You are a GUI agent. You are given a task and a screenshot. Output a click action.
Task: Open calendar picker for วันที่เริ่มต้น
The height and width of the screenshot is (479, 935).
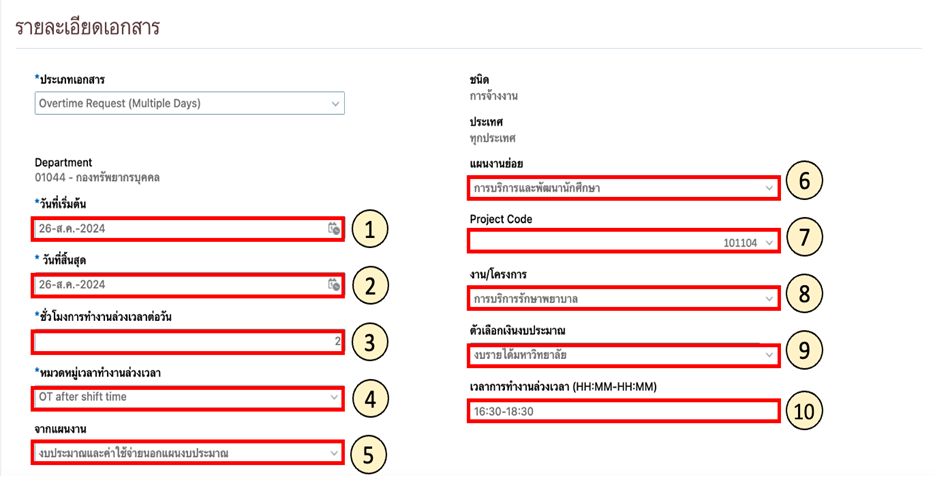tap(334, 229)
